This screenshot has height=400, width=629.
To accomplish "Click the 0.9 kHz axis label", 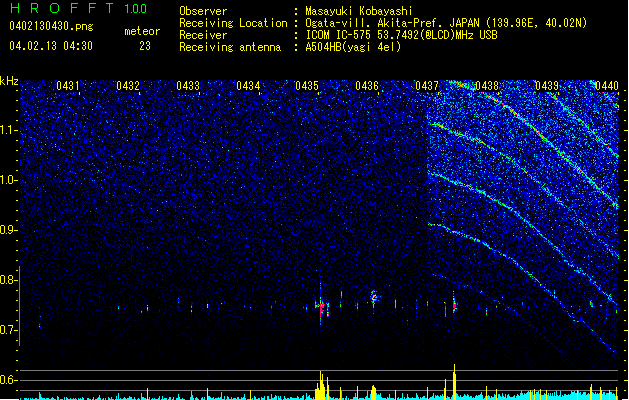I will point(8,230).
